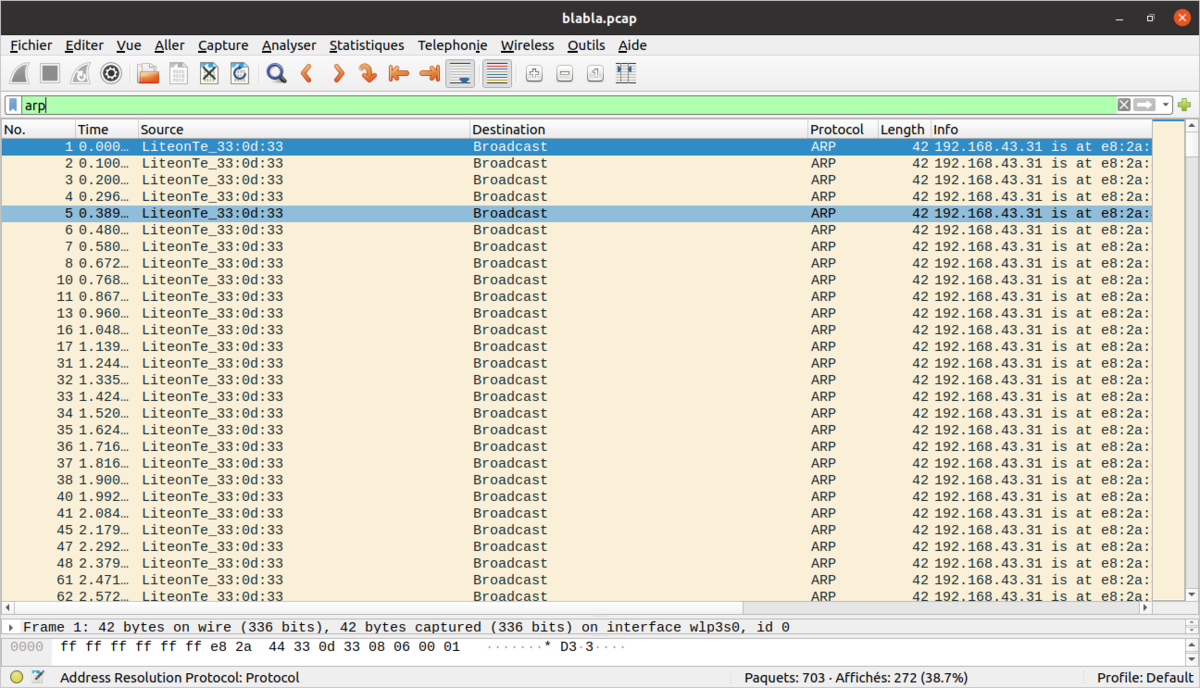Sort packets by the Protocol column header
This screenshot has height=688, width=1200.
(x=837, y=129)
